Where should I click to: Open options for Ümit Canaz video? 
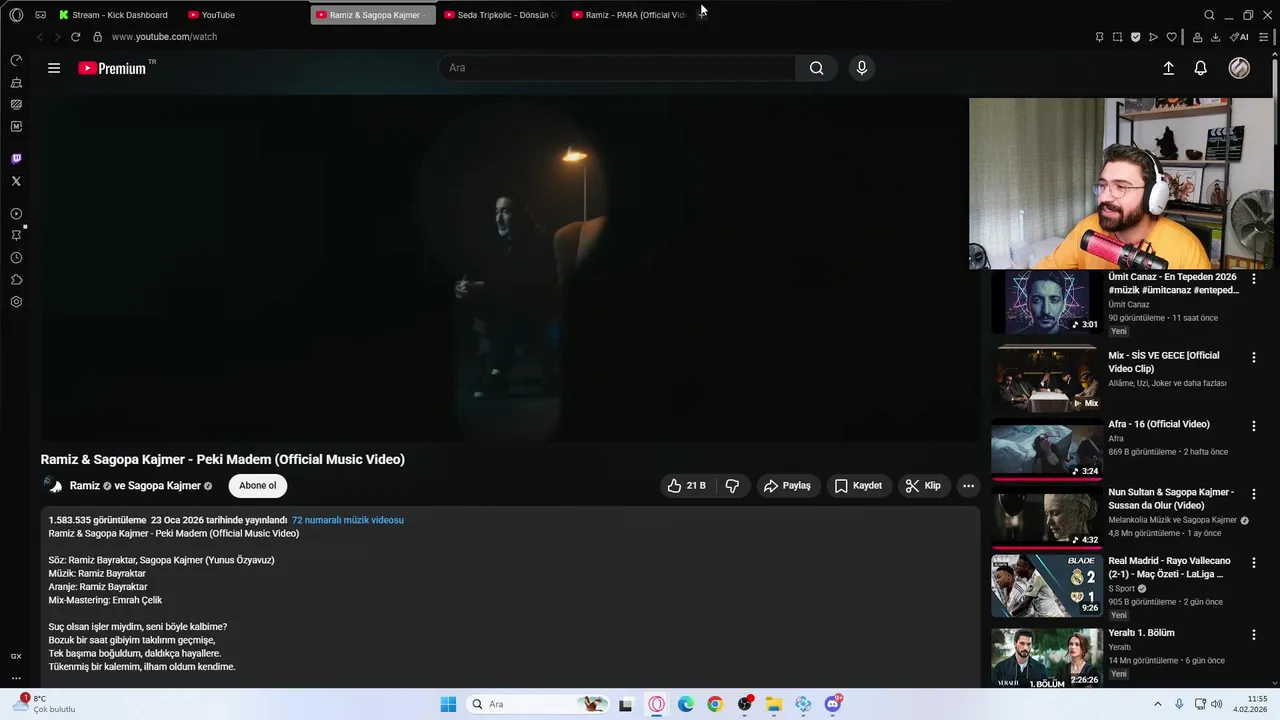coord(1253,280)
